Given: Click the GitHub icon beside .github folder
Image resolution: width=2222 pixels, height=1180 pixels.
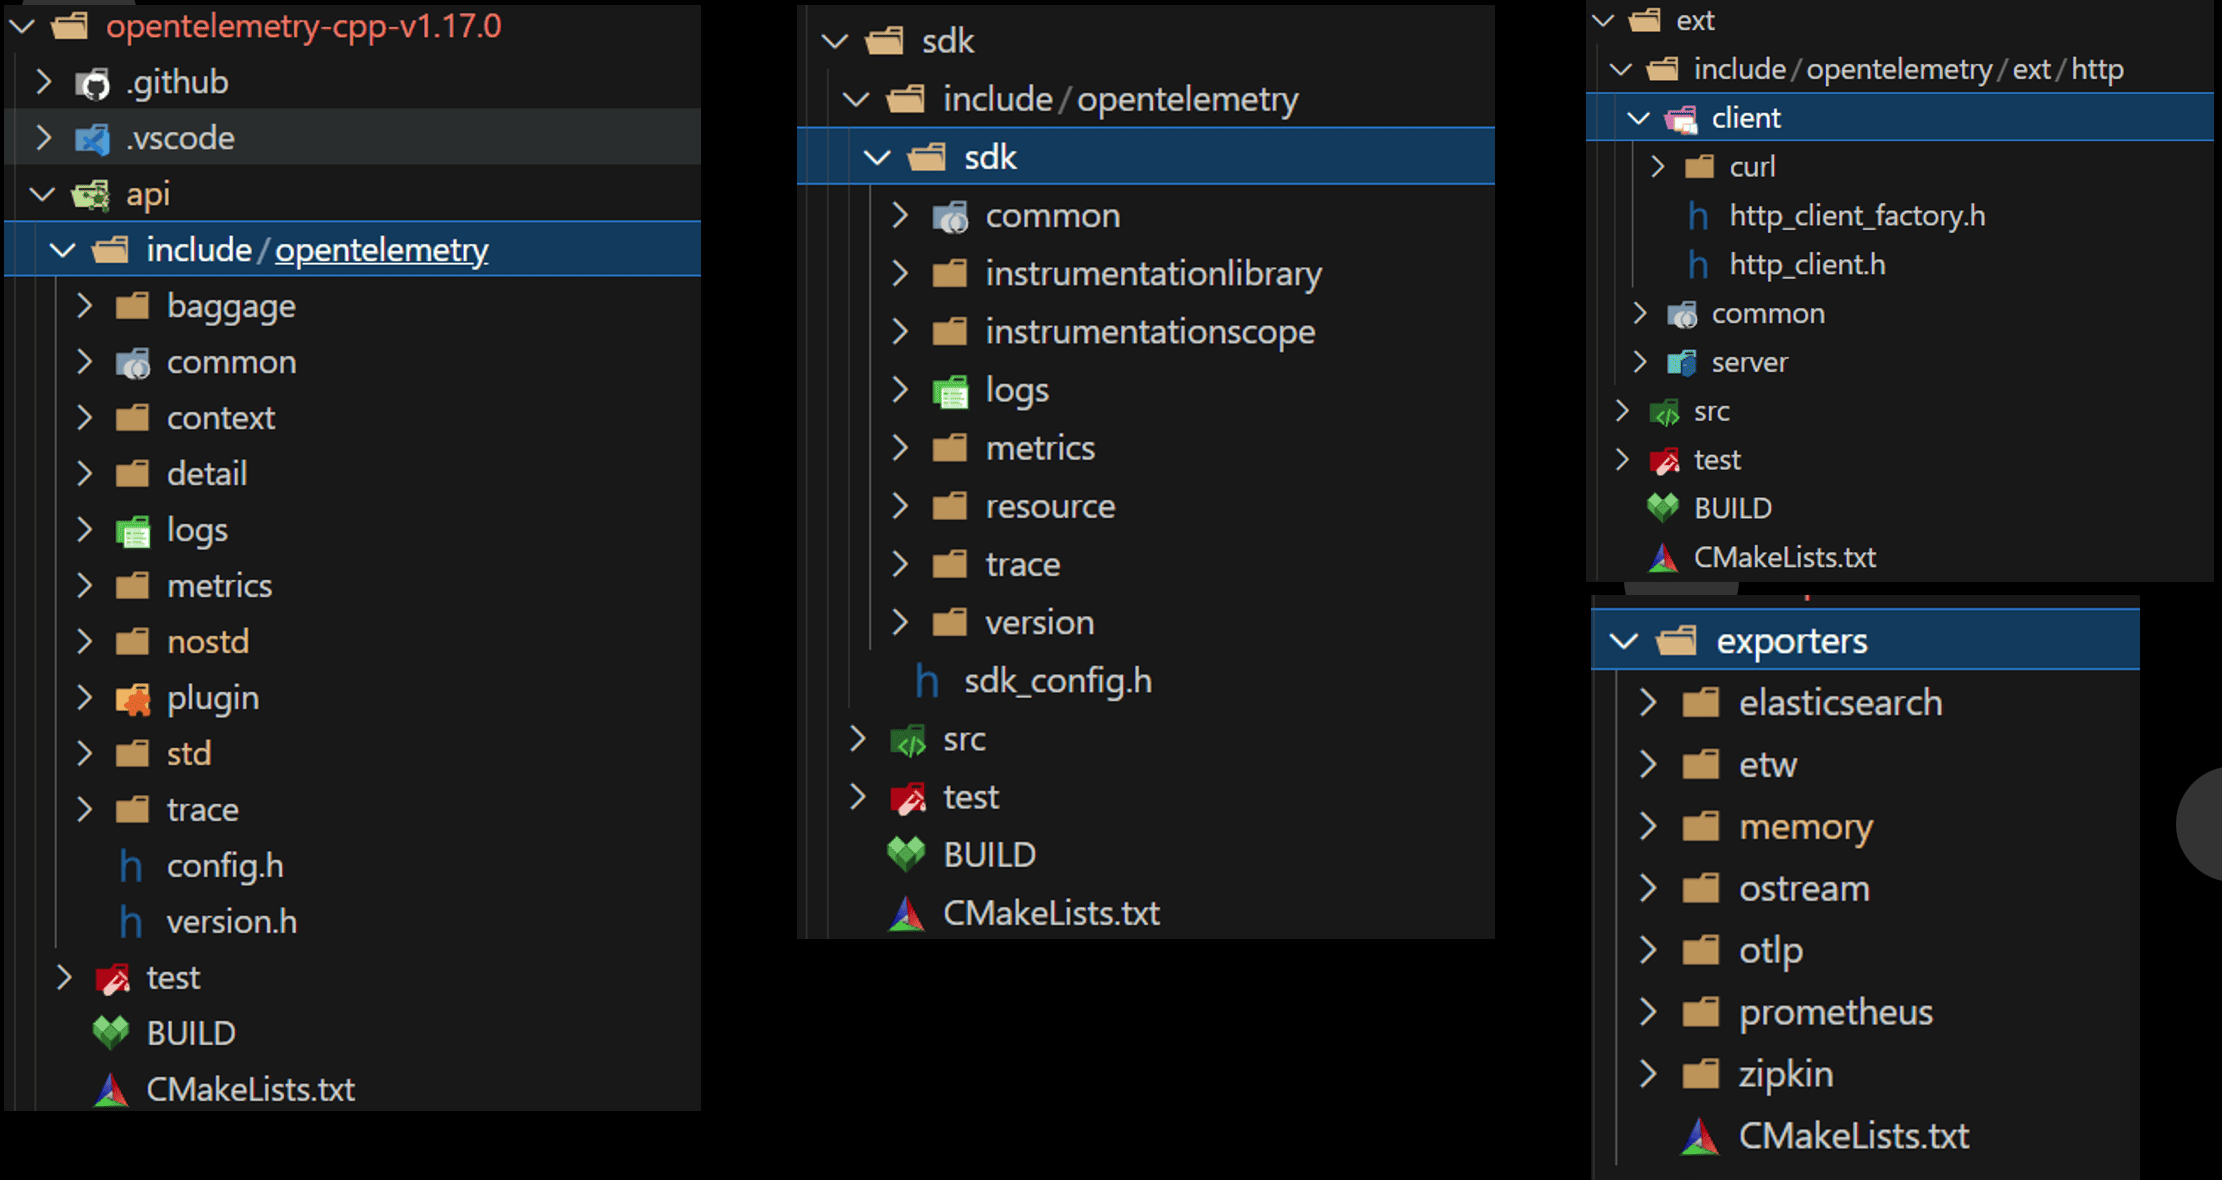Looking at the screenshot, I should (x=93, y=84).
